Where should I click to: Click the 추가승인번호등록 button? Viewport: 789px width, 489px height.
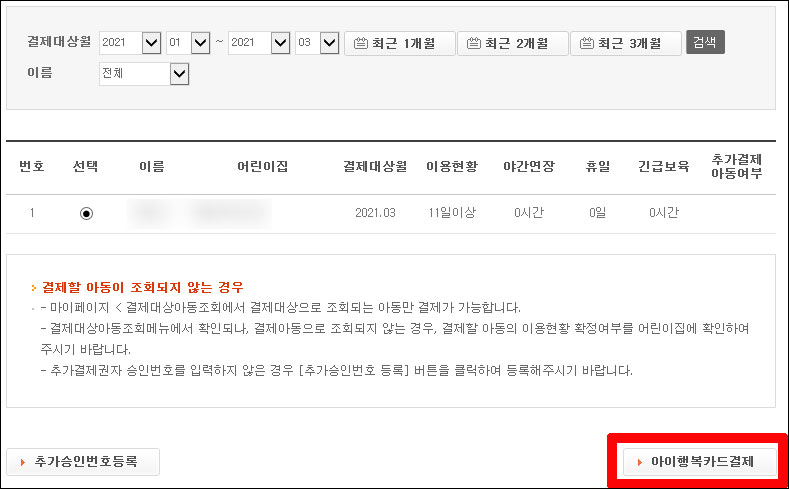pyautogui.click(x=83, y=462)
